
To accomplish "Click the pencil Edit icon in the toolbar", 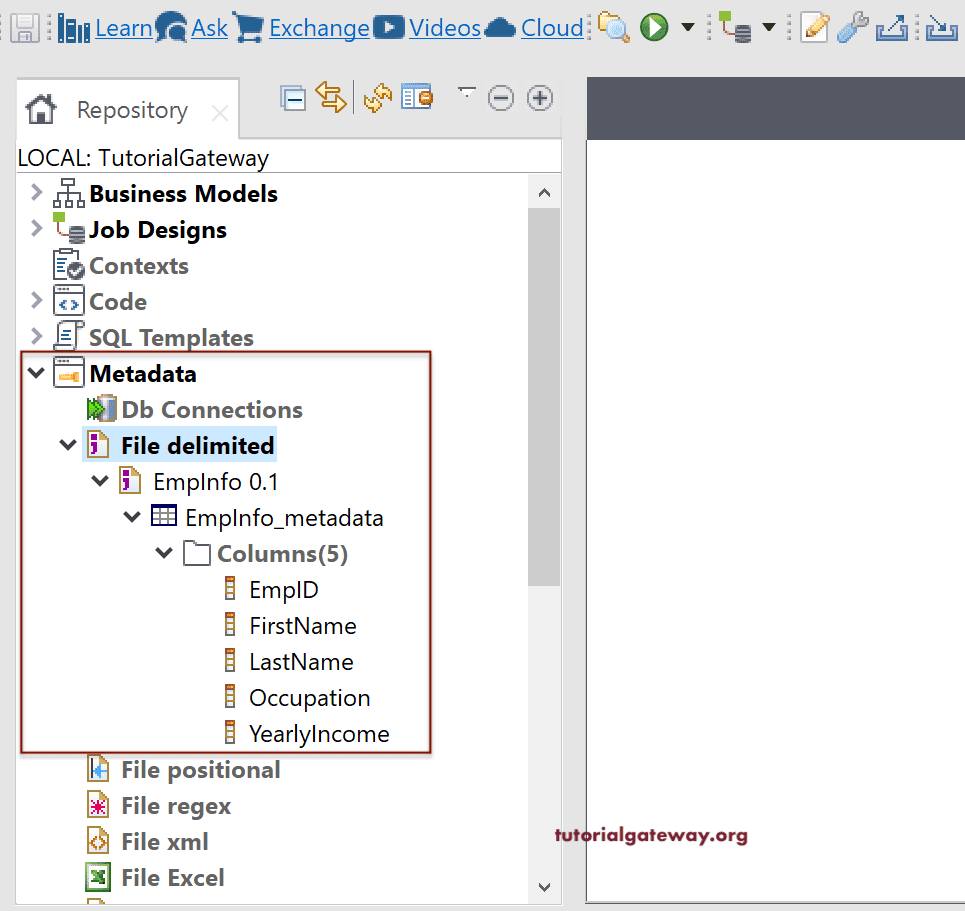I will click(814, 27).
